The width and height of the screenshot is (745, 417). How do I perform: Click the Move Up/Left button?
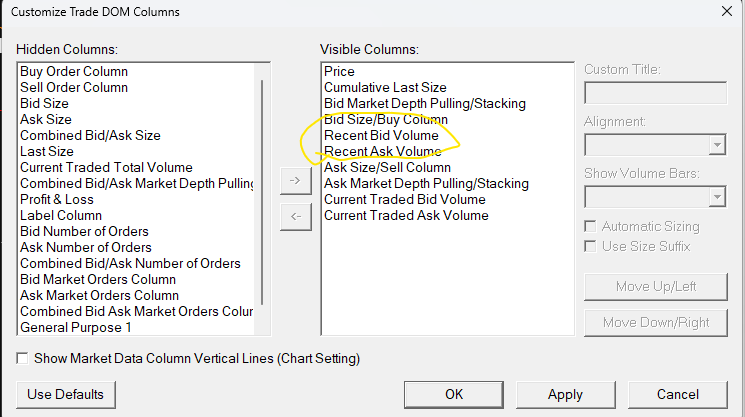(x=656, y=286)
